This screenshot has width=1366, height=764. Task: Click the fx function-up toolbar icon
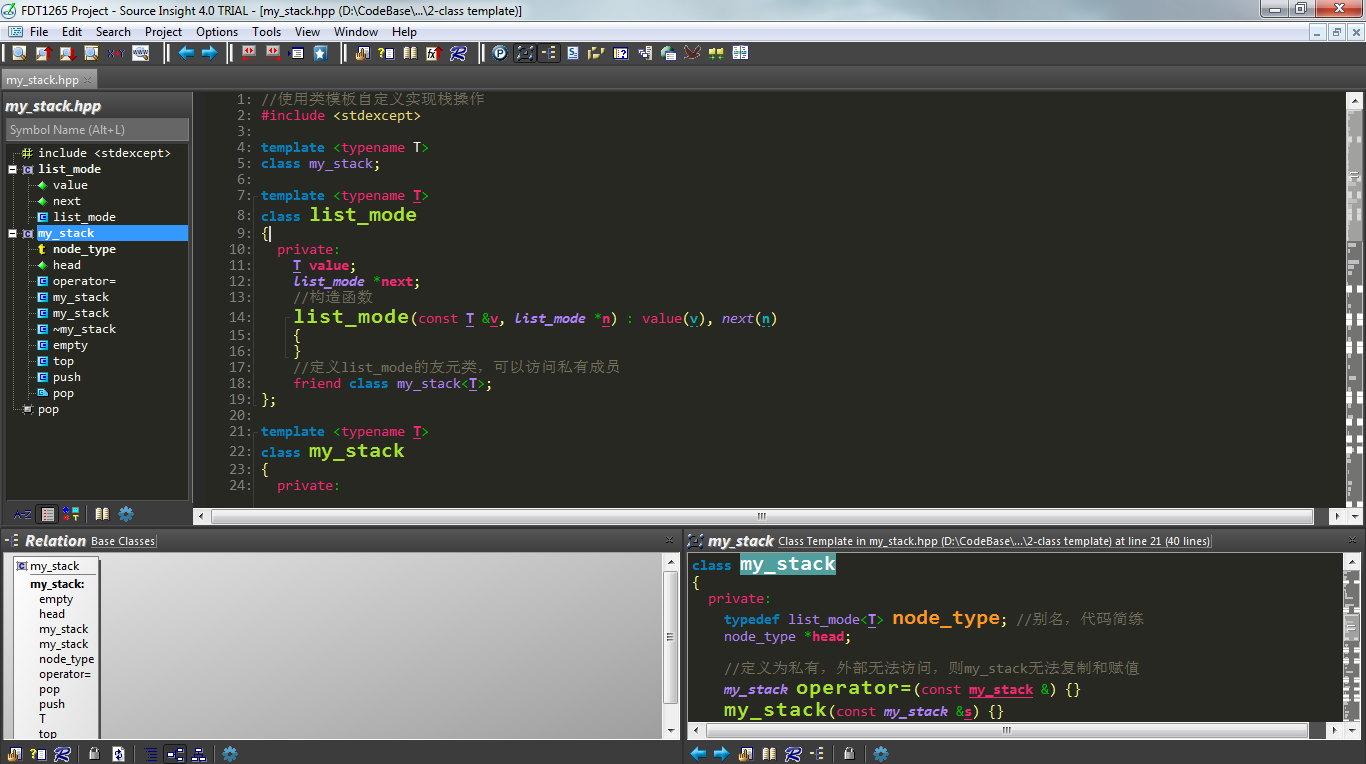pyautogui.click(x=434, y=53)
